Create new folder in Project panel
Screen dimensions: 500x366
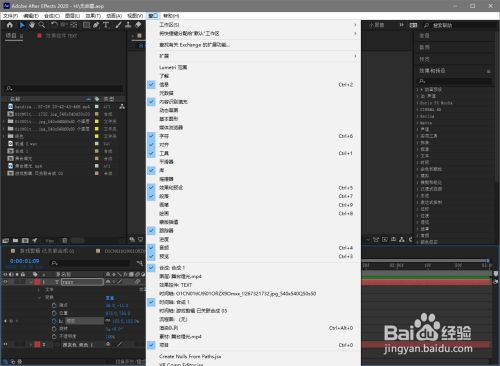point(15,240)
